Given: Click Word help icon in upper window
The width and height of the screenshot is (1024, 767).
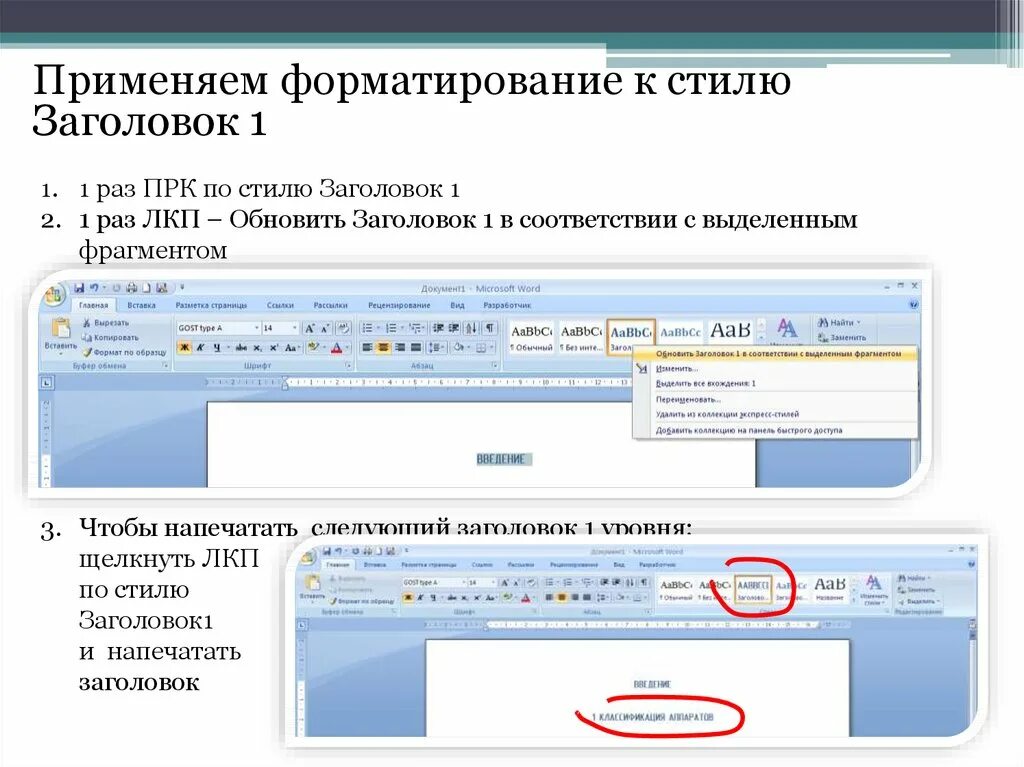Looking at the screenshot, I should coord(914,304).
